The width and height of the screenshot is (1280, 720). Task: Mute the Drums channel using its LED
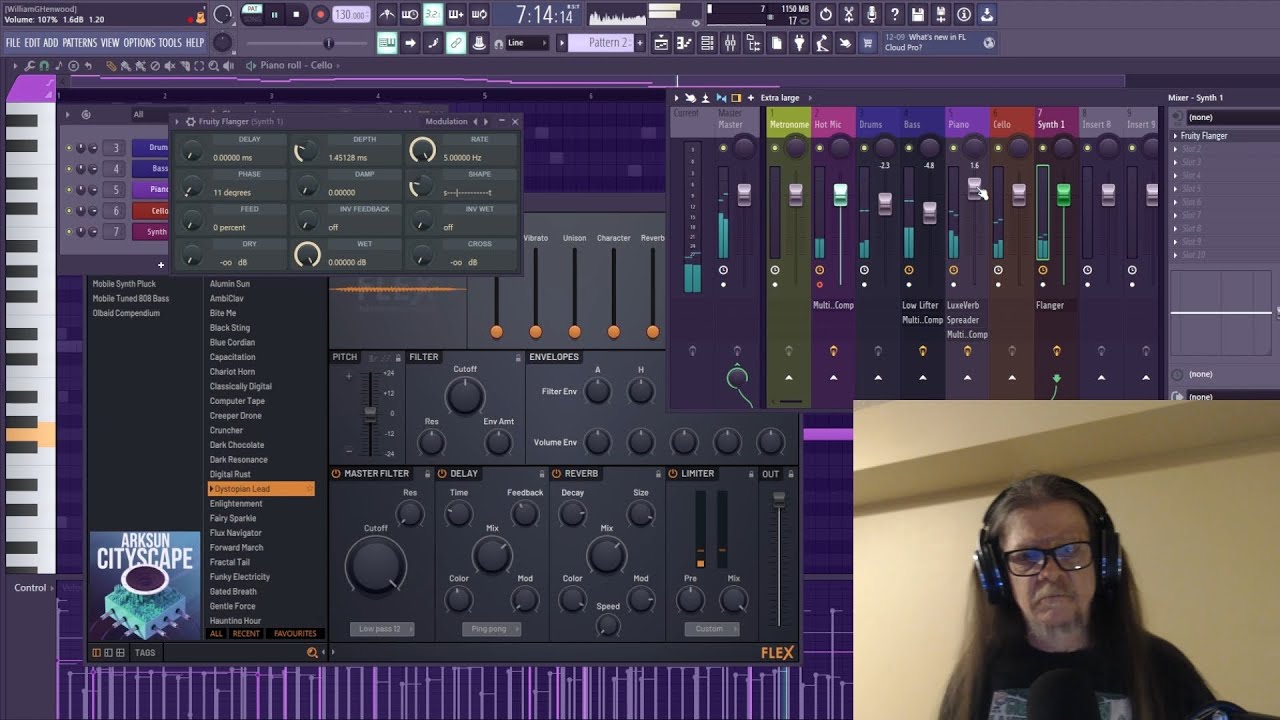click(69, 148)
